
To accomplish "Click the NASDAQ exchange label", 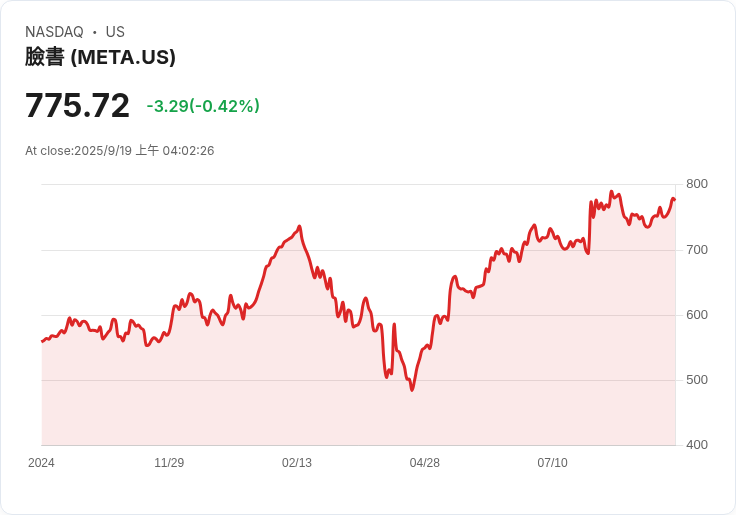I will click(x=54, y=32).
